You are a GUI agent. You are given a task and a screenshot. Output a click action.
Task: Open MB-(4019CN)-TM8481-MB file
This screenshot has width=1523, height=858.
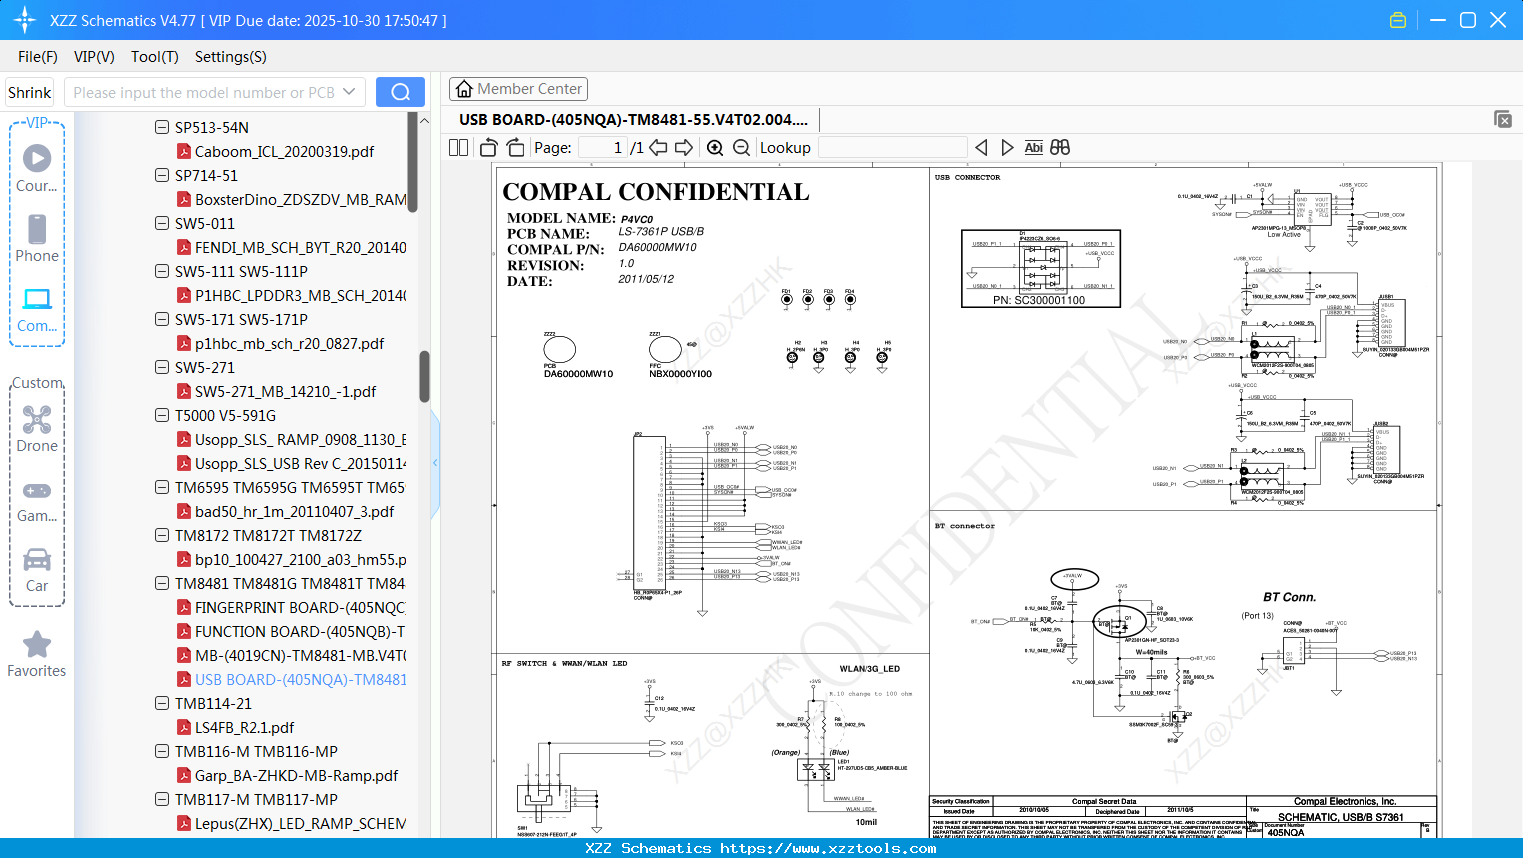[300, 655]
